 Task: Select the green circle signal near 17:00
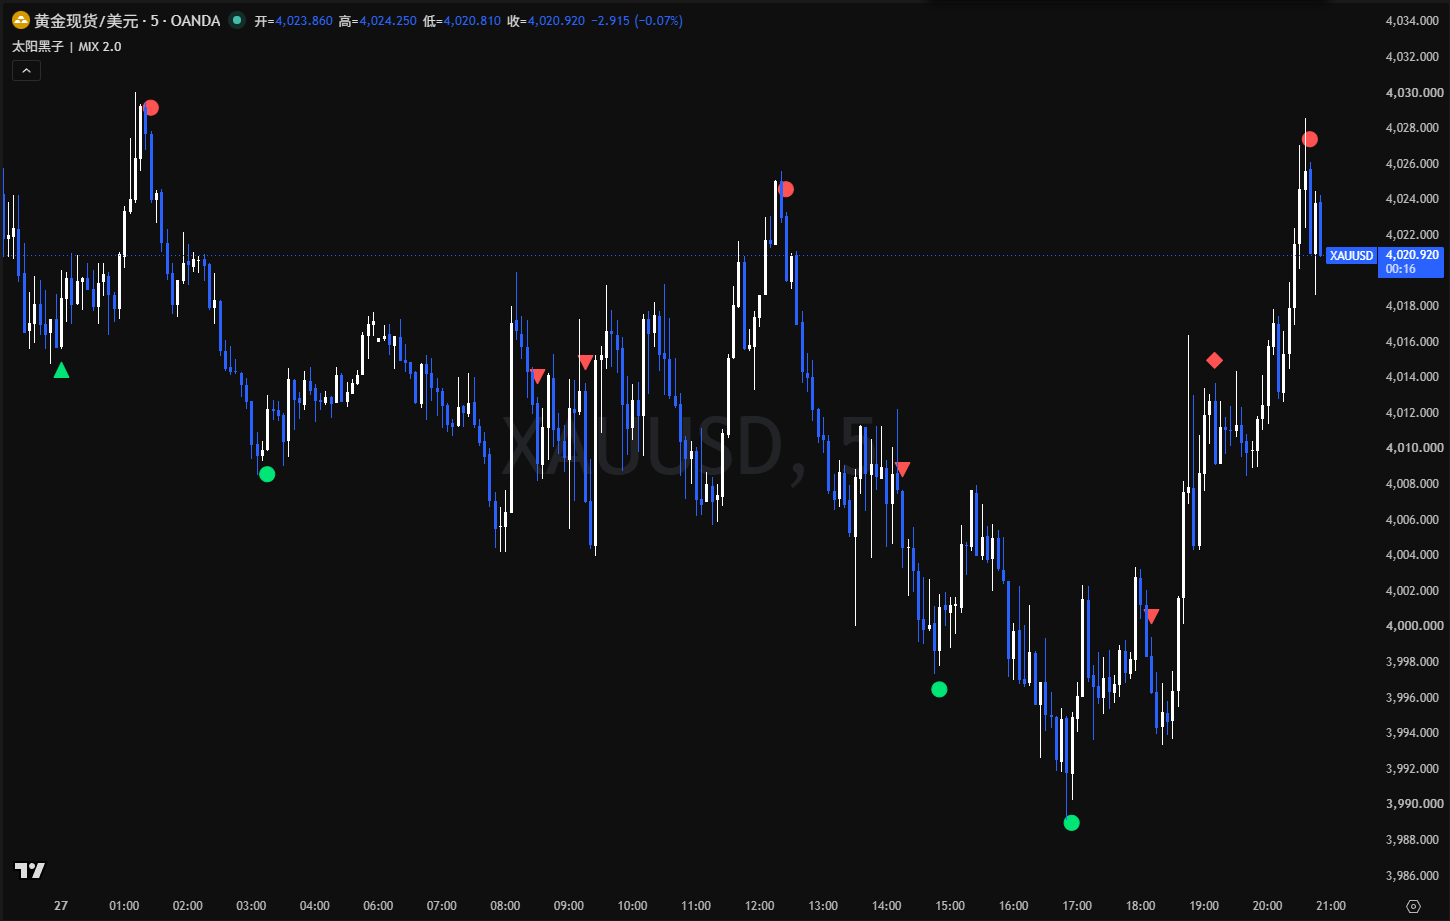click(x=1072, y=823)
